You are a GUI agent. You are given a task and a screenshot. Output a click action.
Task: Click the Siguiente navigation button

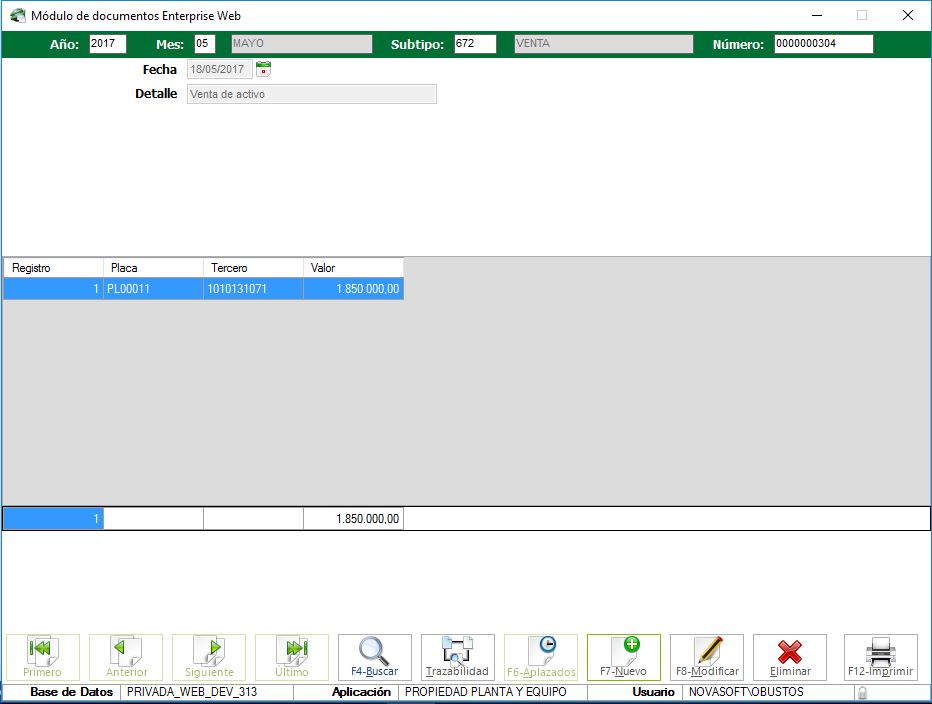pyautogui.click(x=209, y=657)
